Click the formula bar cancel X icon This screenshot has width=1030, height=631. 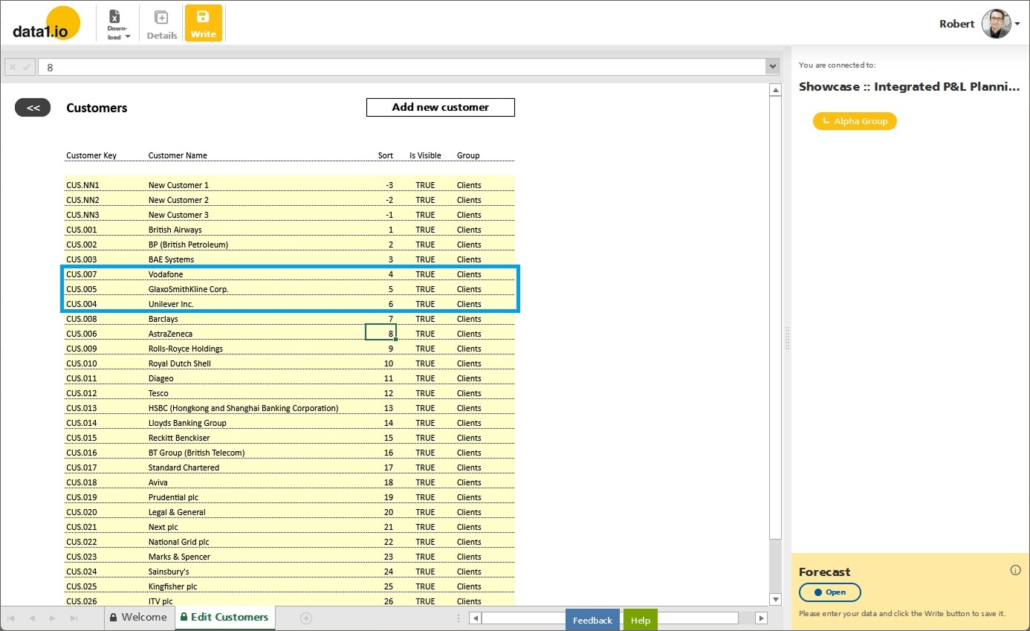coord(13,67)
